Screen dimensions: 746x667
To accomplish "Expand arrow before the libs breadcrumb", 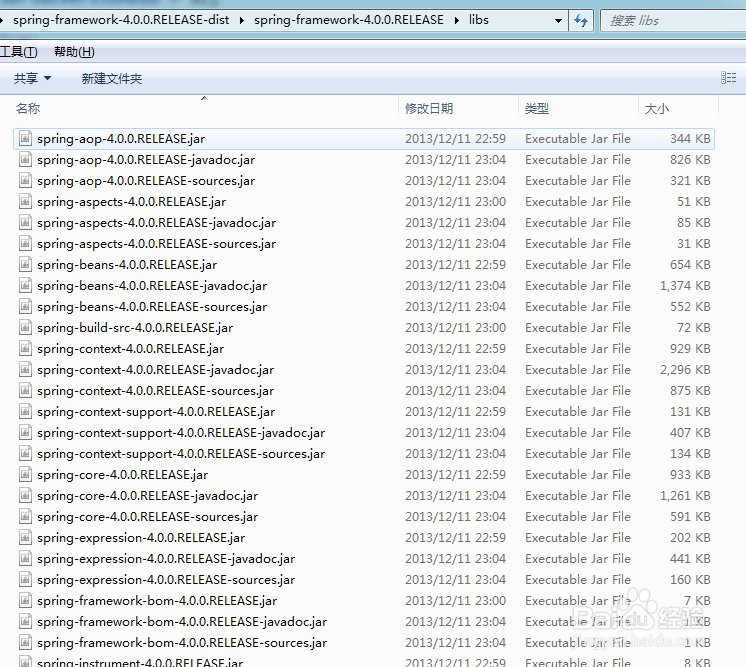I will (x=457, y=20).
